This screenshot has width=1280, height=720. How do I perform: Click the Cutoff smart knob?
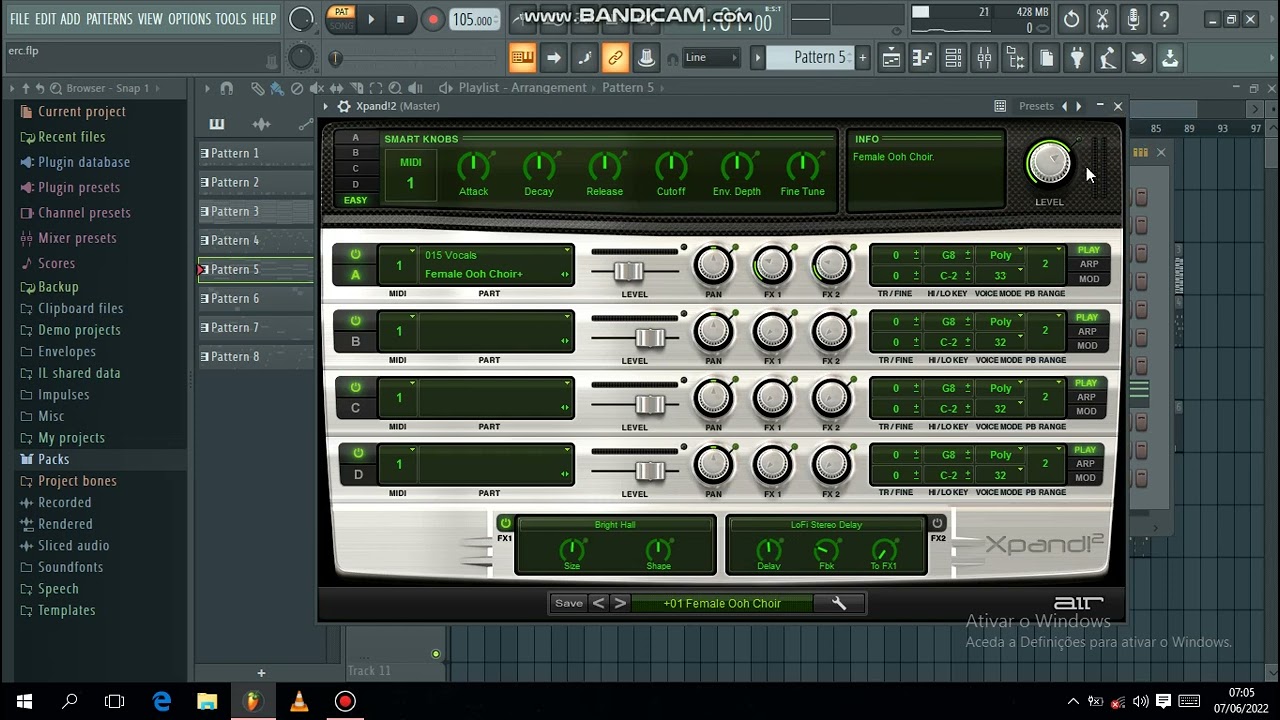(x=671, y=166)
